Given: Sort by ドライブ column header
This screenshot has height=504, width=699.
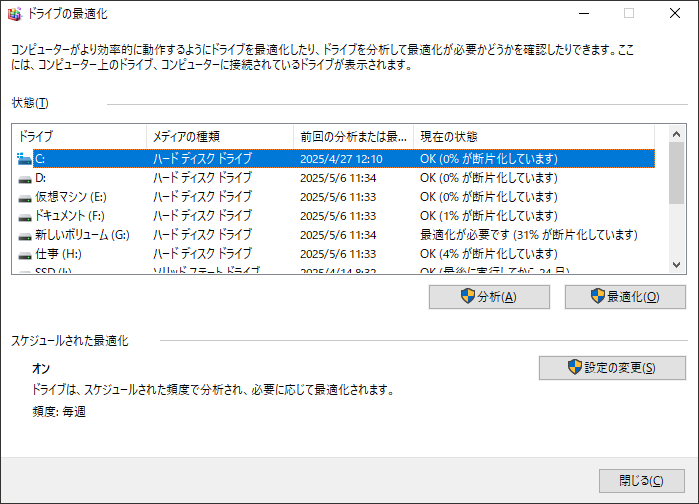Looking at the screenshot, I should [x=79, y=136].
